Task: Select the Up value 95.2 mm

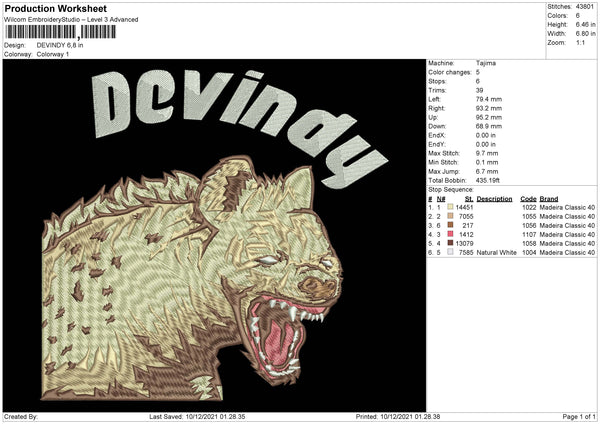Action: [x=489, y=117]
